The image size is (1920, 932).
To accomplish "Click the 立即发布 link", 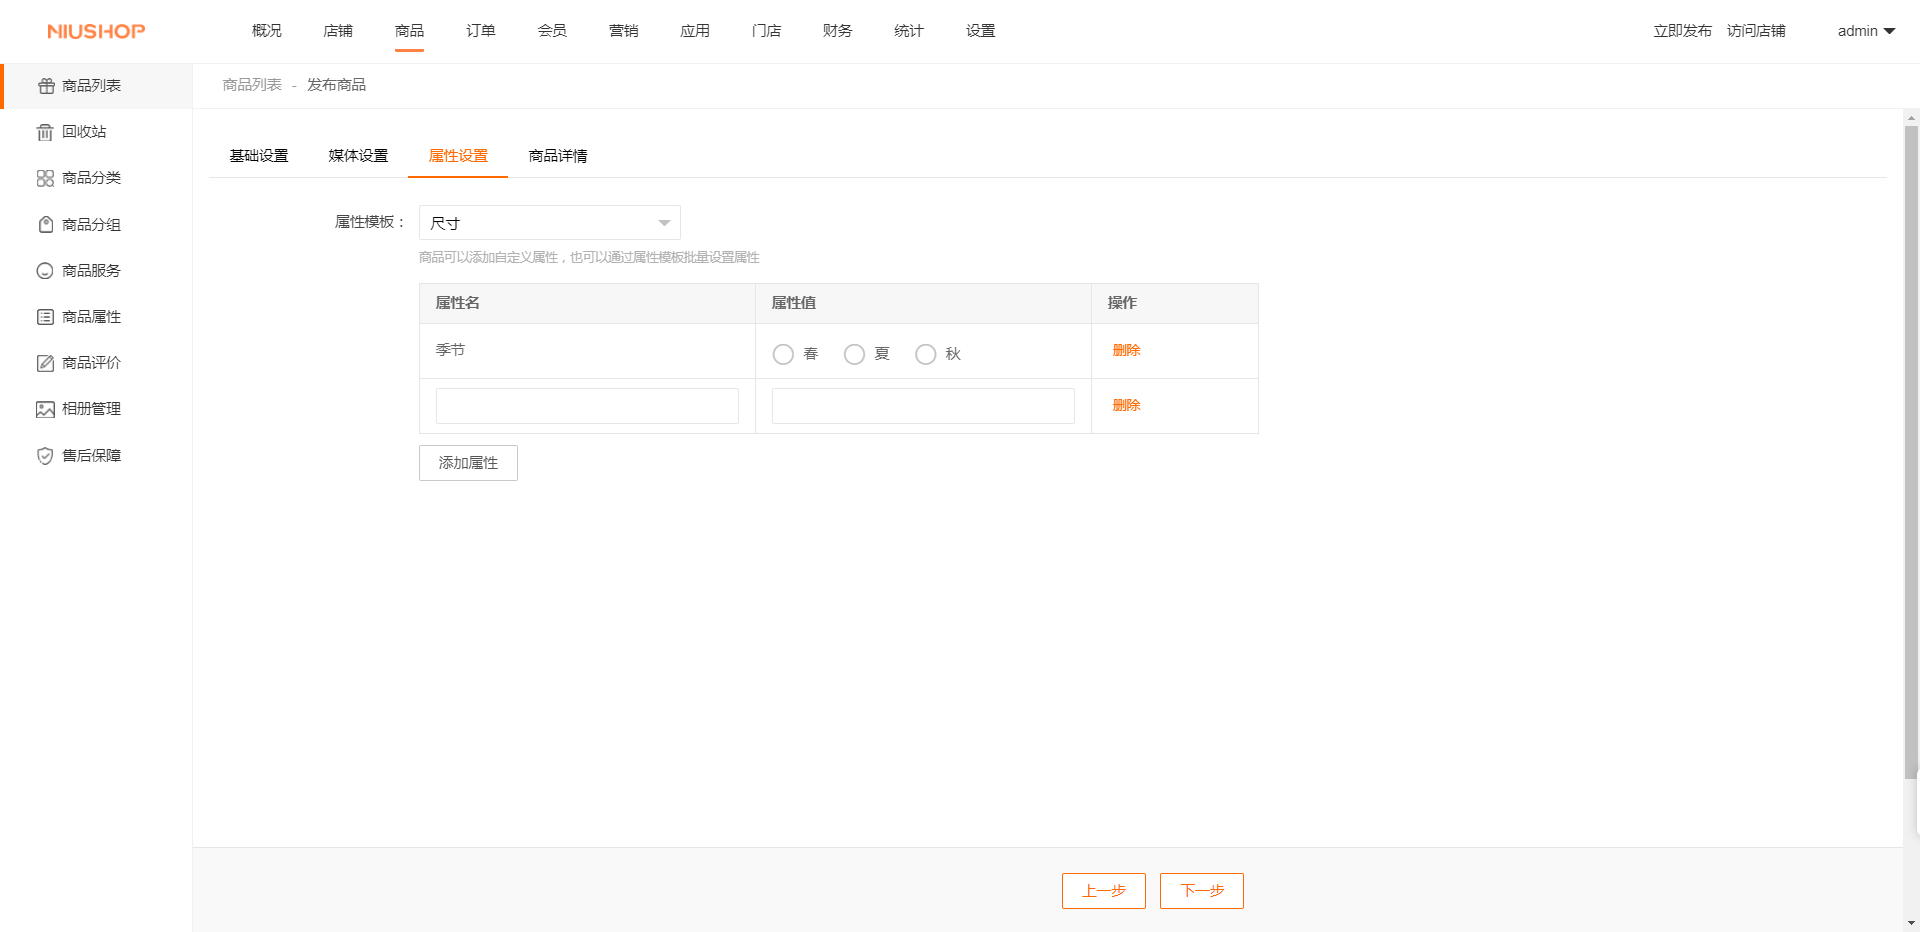I will [1682, 31].
